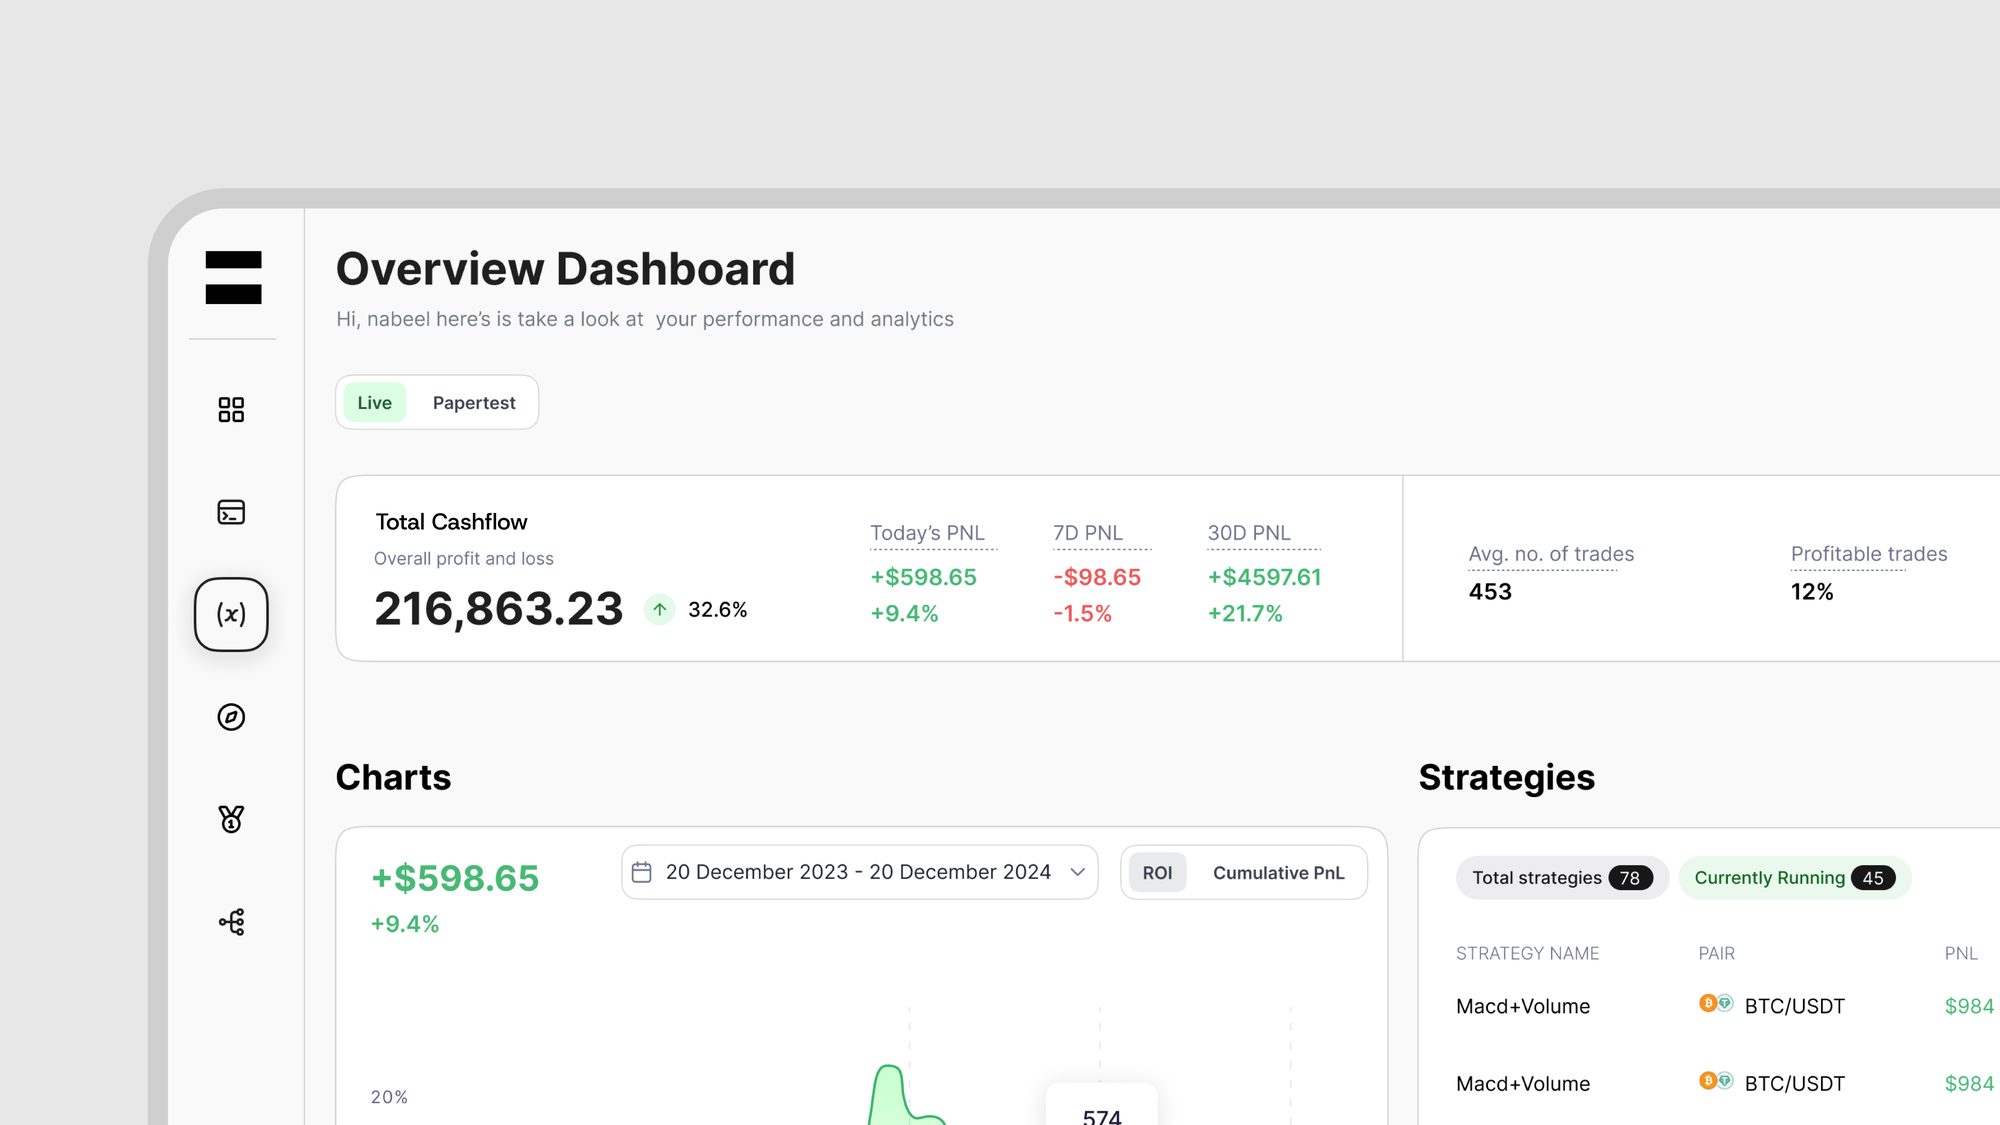Click the Total Cashflow heading
The image size is (2000, 1125).
tap(451, 522)
